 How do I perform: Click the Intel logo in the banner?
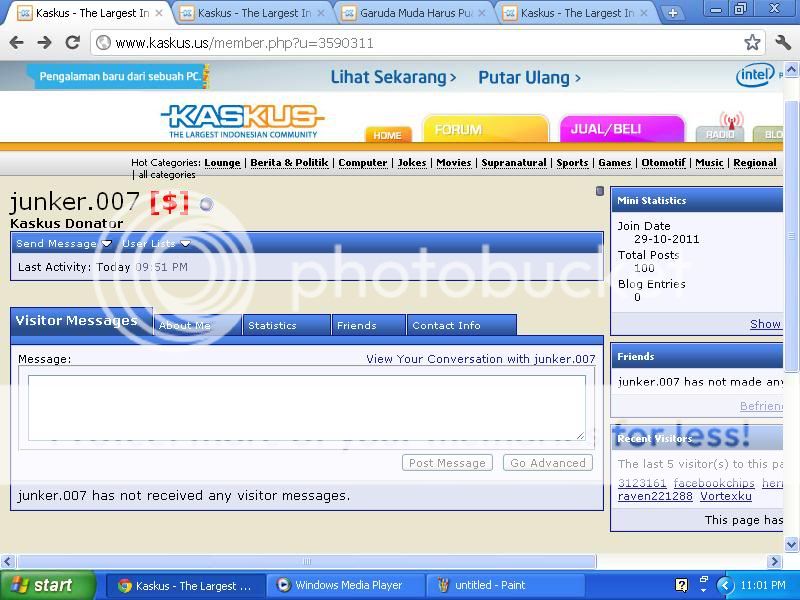click(755, 76)
